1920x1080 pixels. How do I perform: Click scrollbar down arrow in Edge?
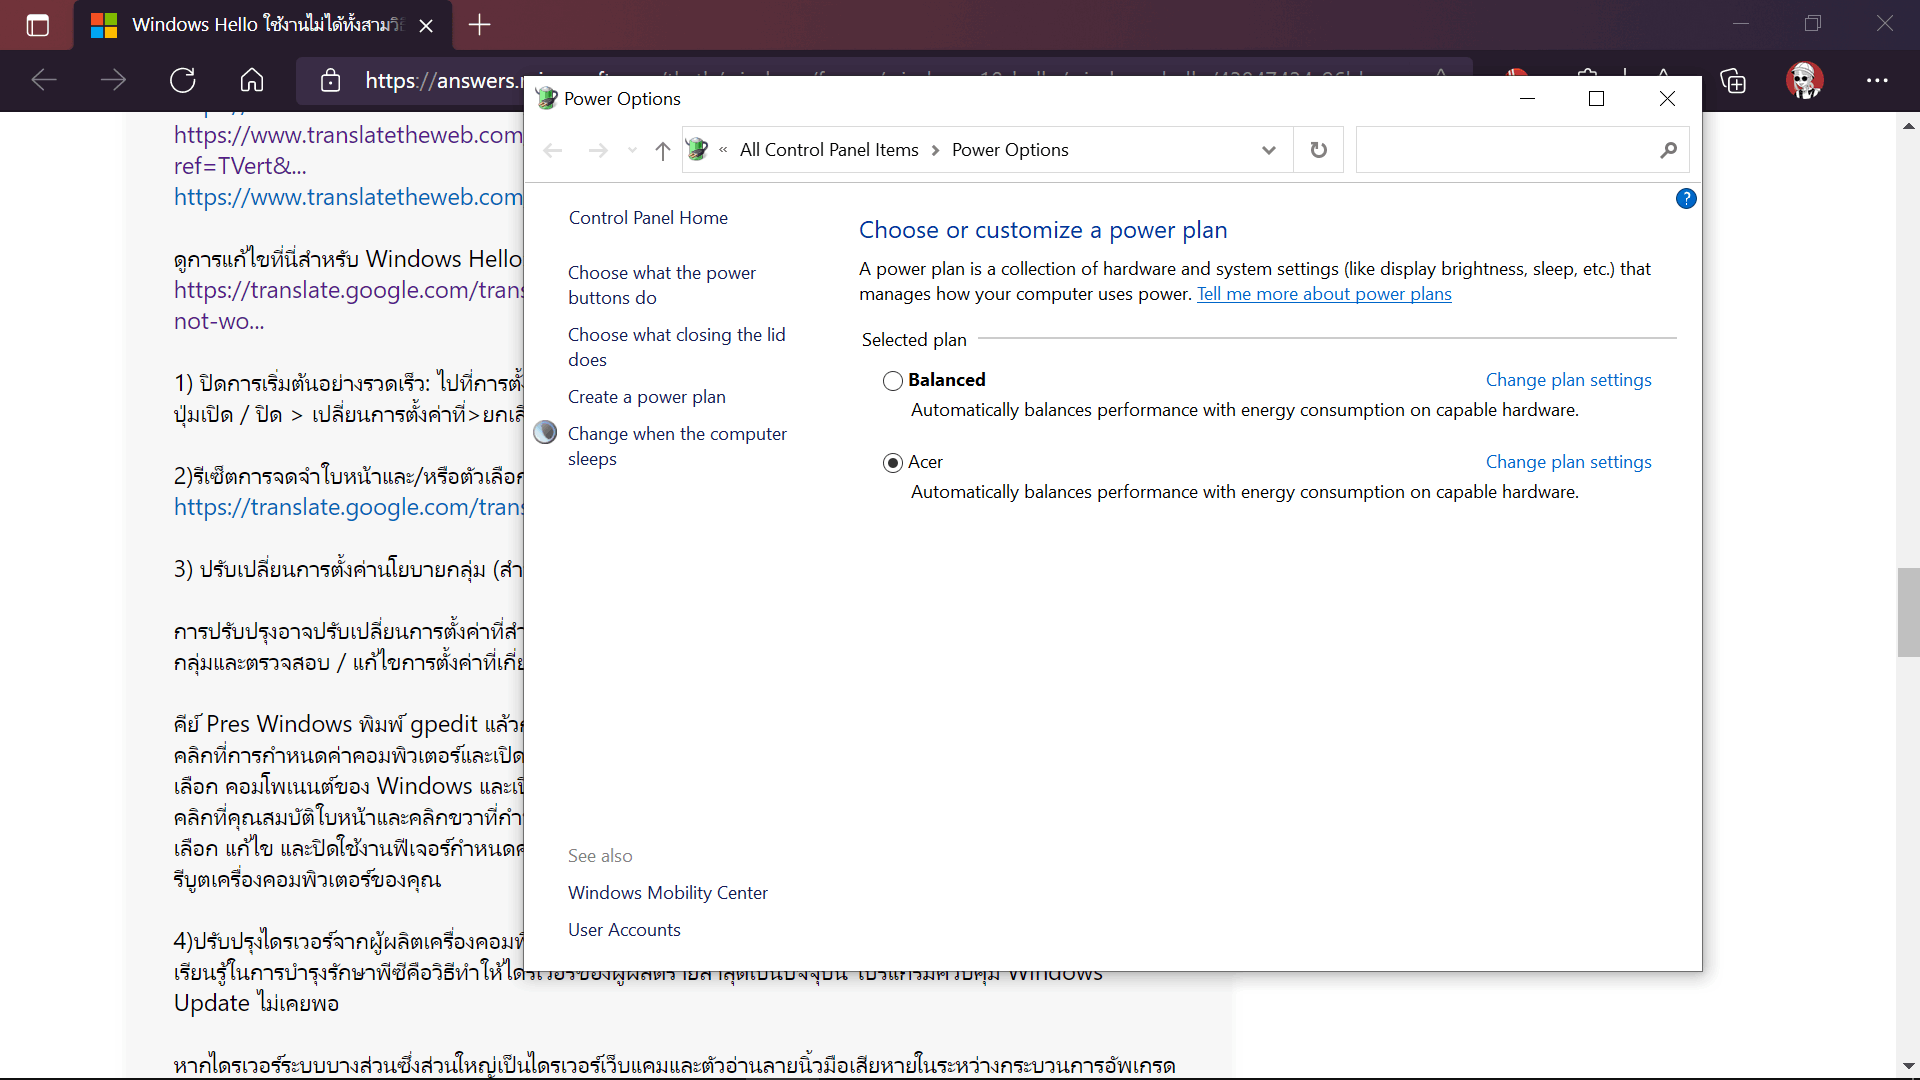(1908, 1066)
